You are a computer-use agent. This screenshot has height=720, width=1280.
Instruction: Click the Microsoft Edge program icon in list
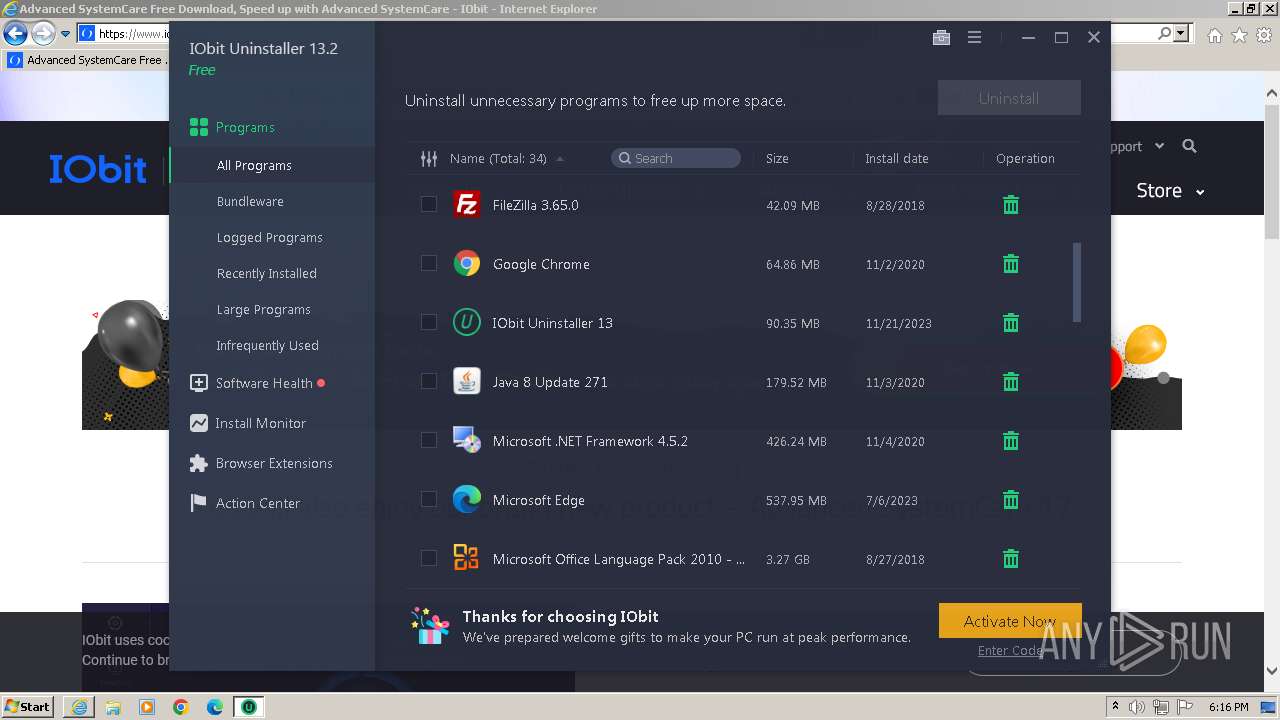[466, 500]
